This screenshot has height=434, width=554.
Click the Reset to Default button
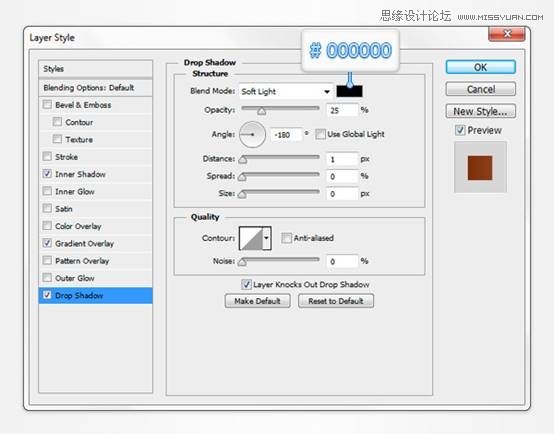click(336, 301)
